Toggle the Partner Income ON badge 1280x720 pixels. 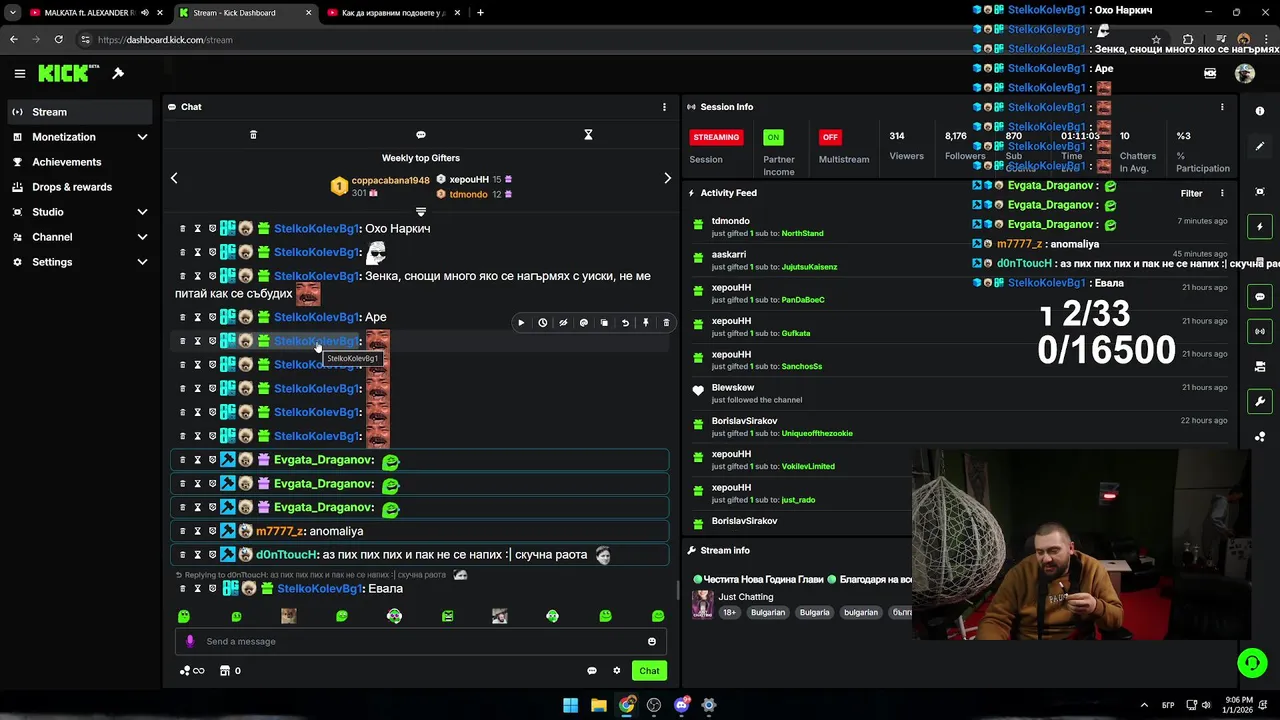click(x=773, y=137)
